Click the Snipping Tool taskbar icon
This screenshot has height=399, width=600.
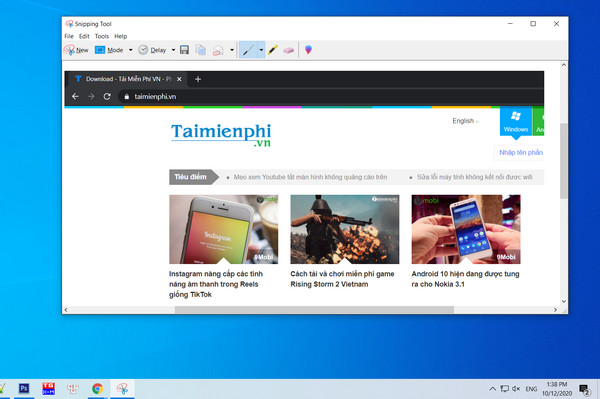[122, 389]
